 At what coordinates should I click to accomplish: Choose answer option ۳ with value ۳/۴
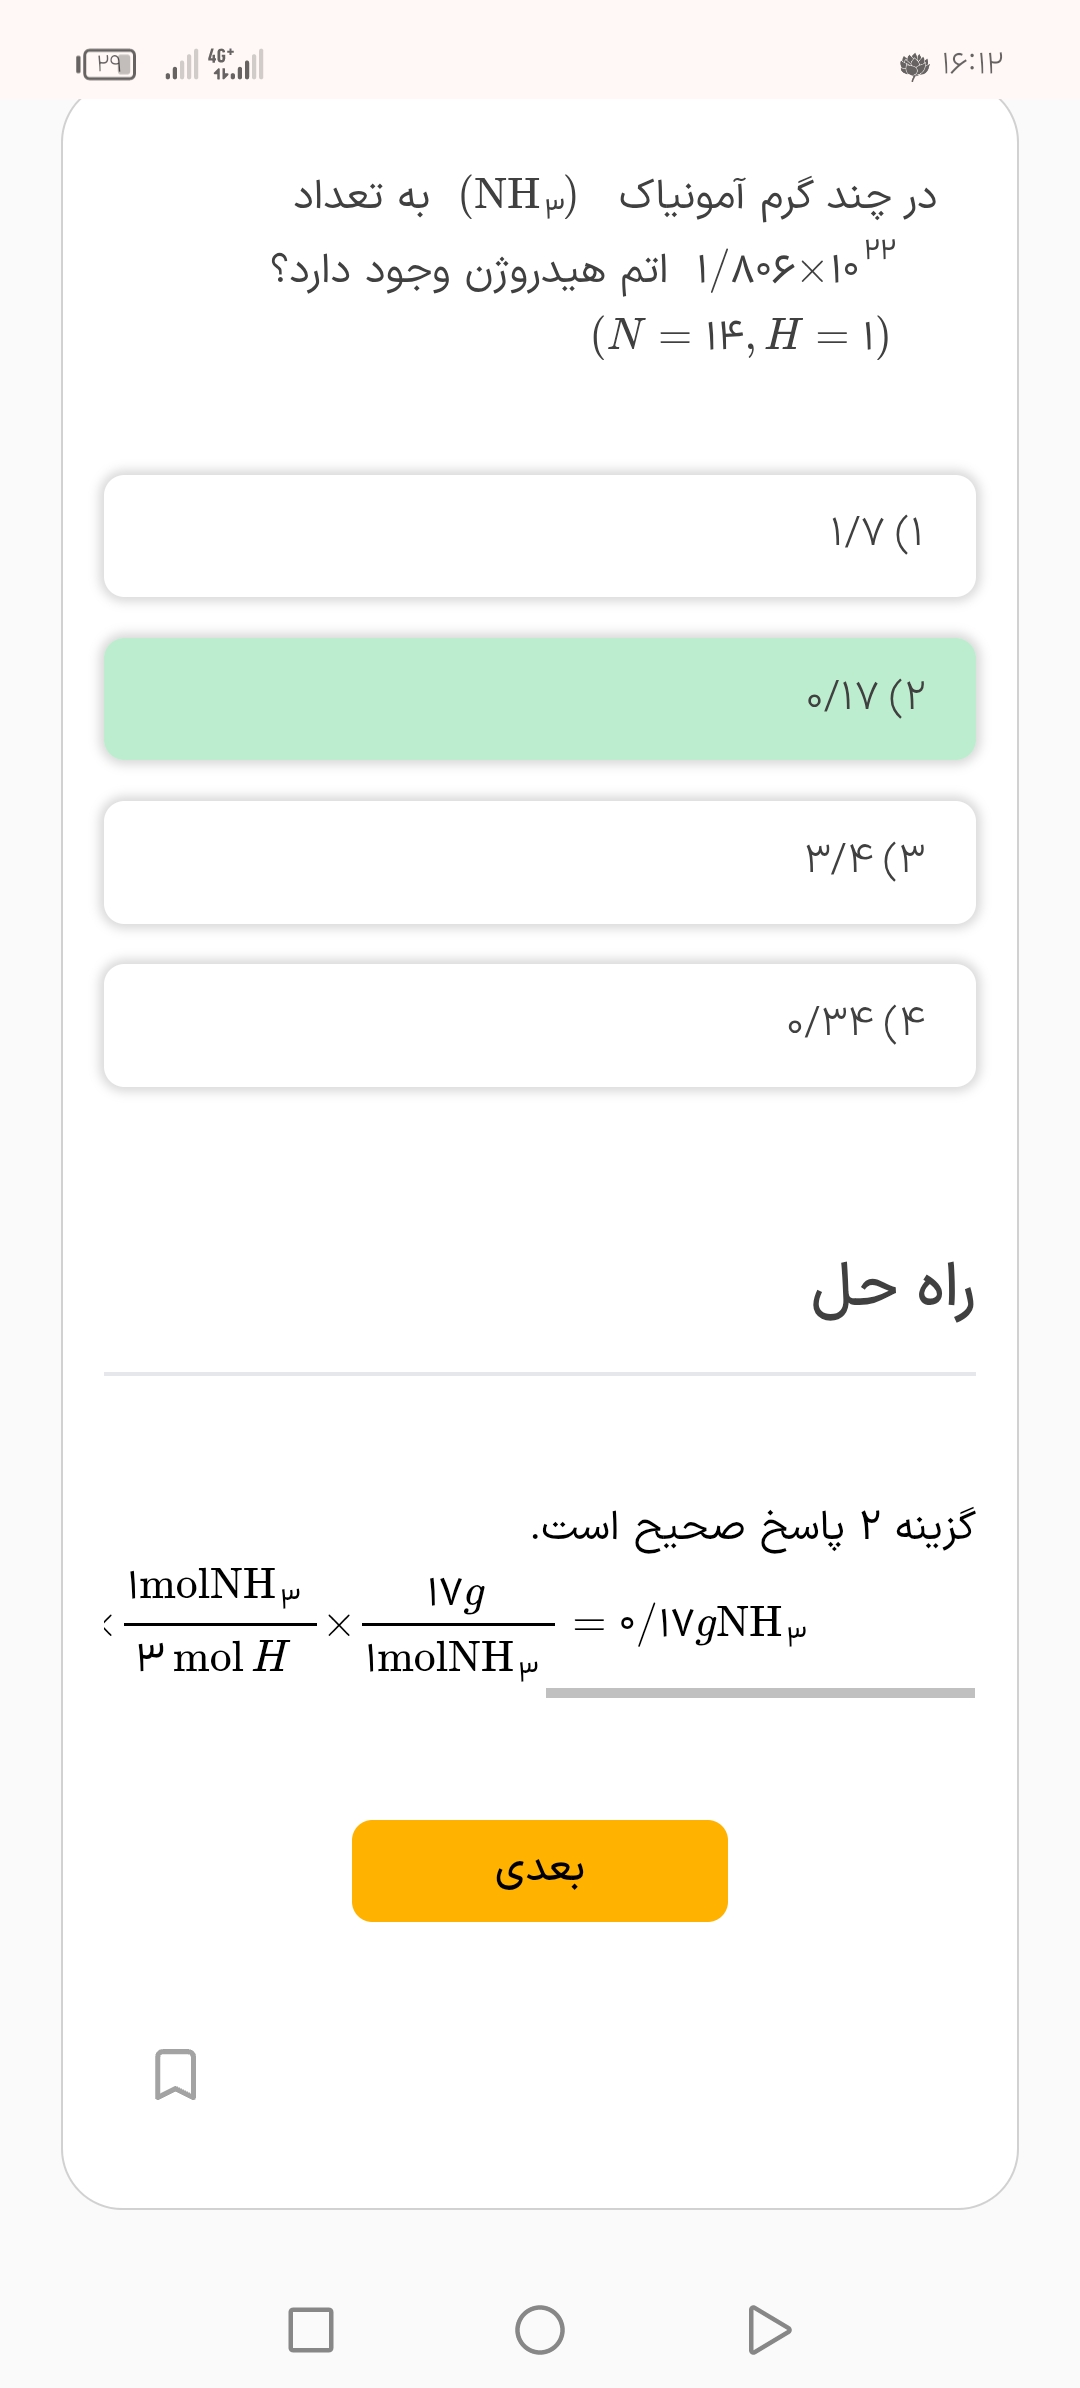click(x=540, y=862)
